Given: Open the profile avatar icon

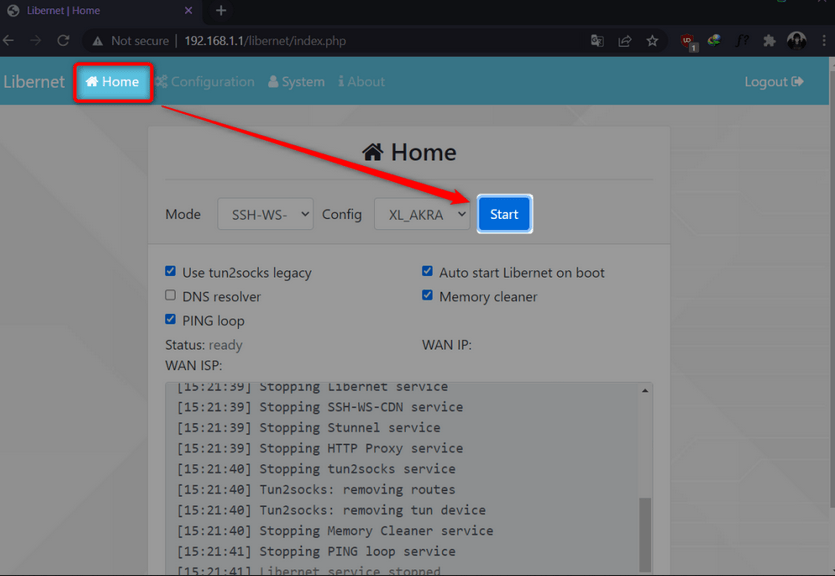Looking at the screenshot, I should 797,40.
